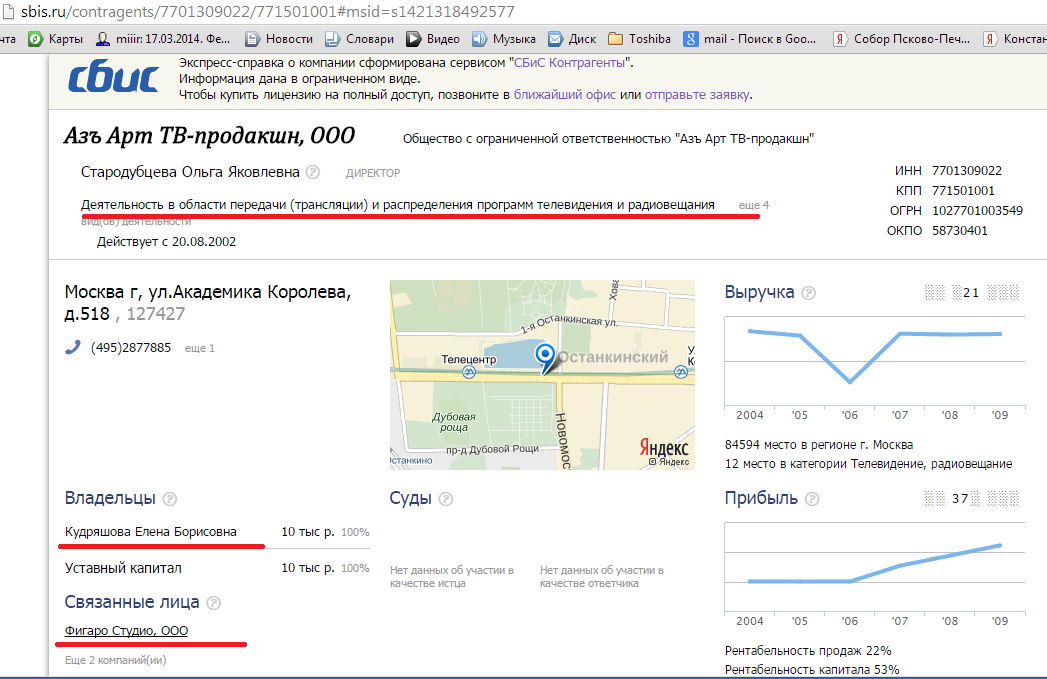Click help icon beside Выручка heading
Viewport: 1047px width, 679px height.
pyautogui.click(x=809, y=293)
